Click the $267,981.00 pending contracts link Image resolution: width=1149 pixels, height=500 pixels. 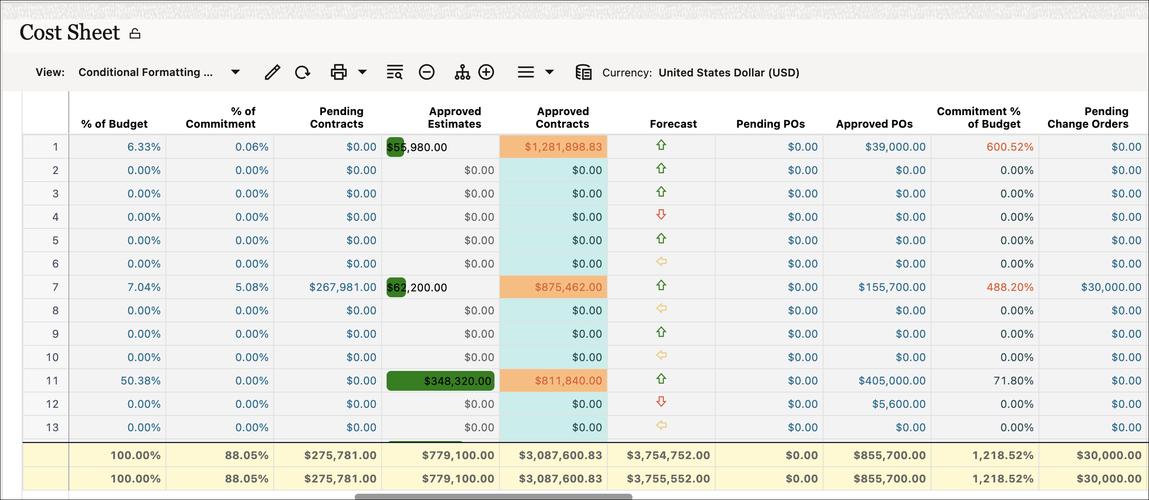(343, 287)
